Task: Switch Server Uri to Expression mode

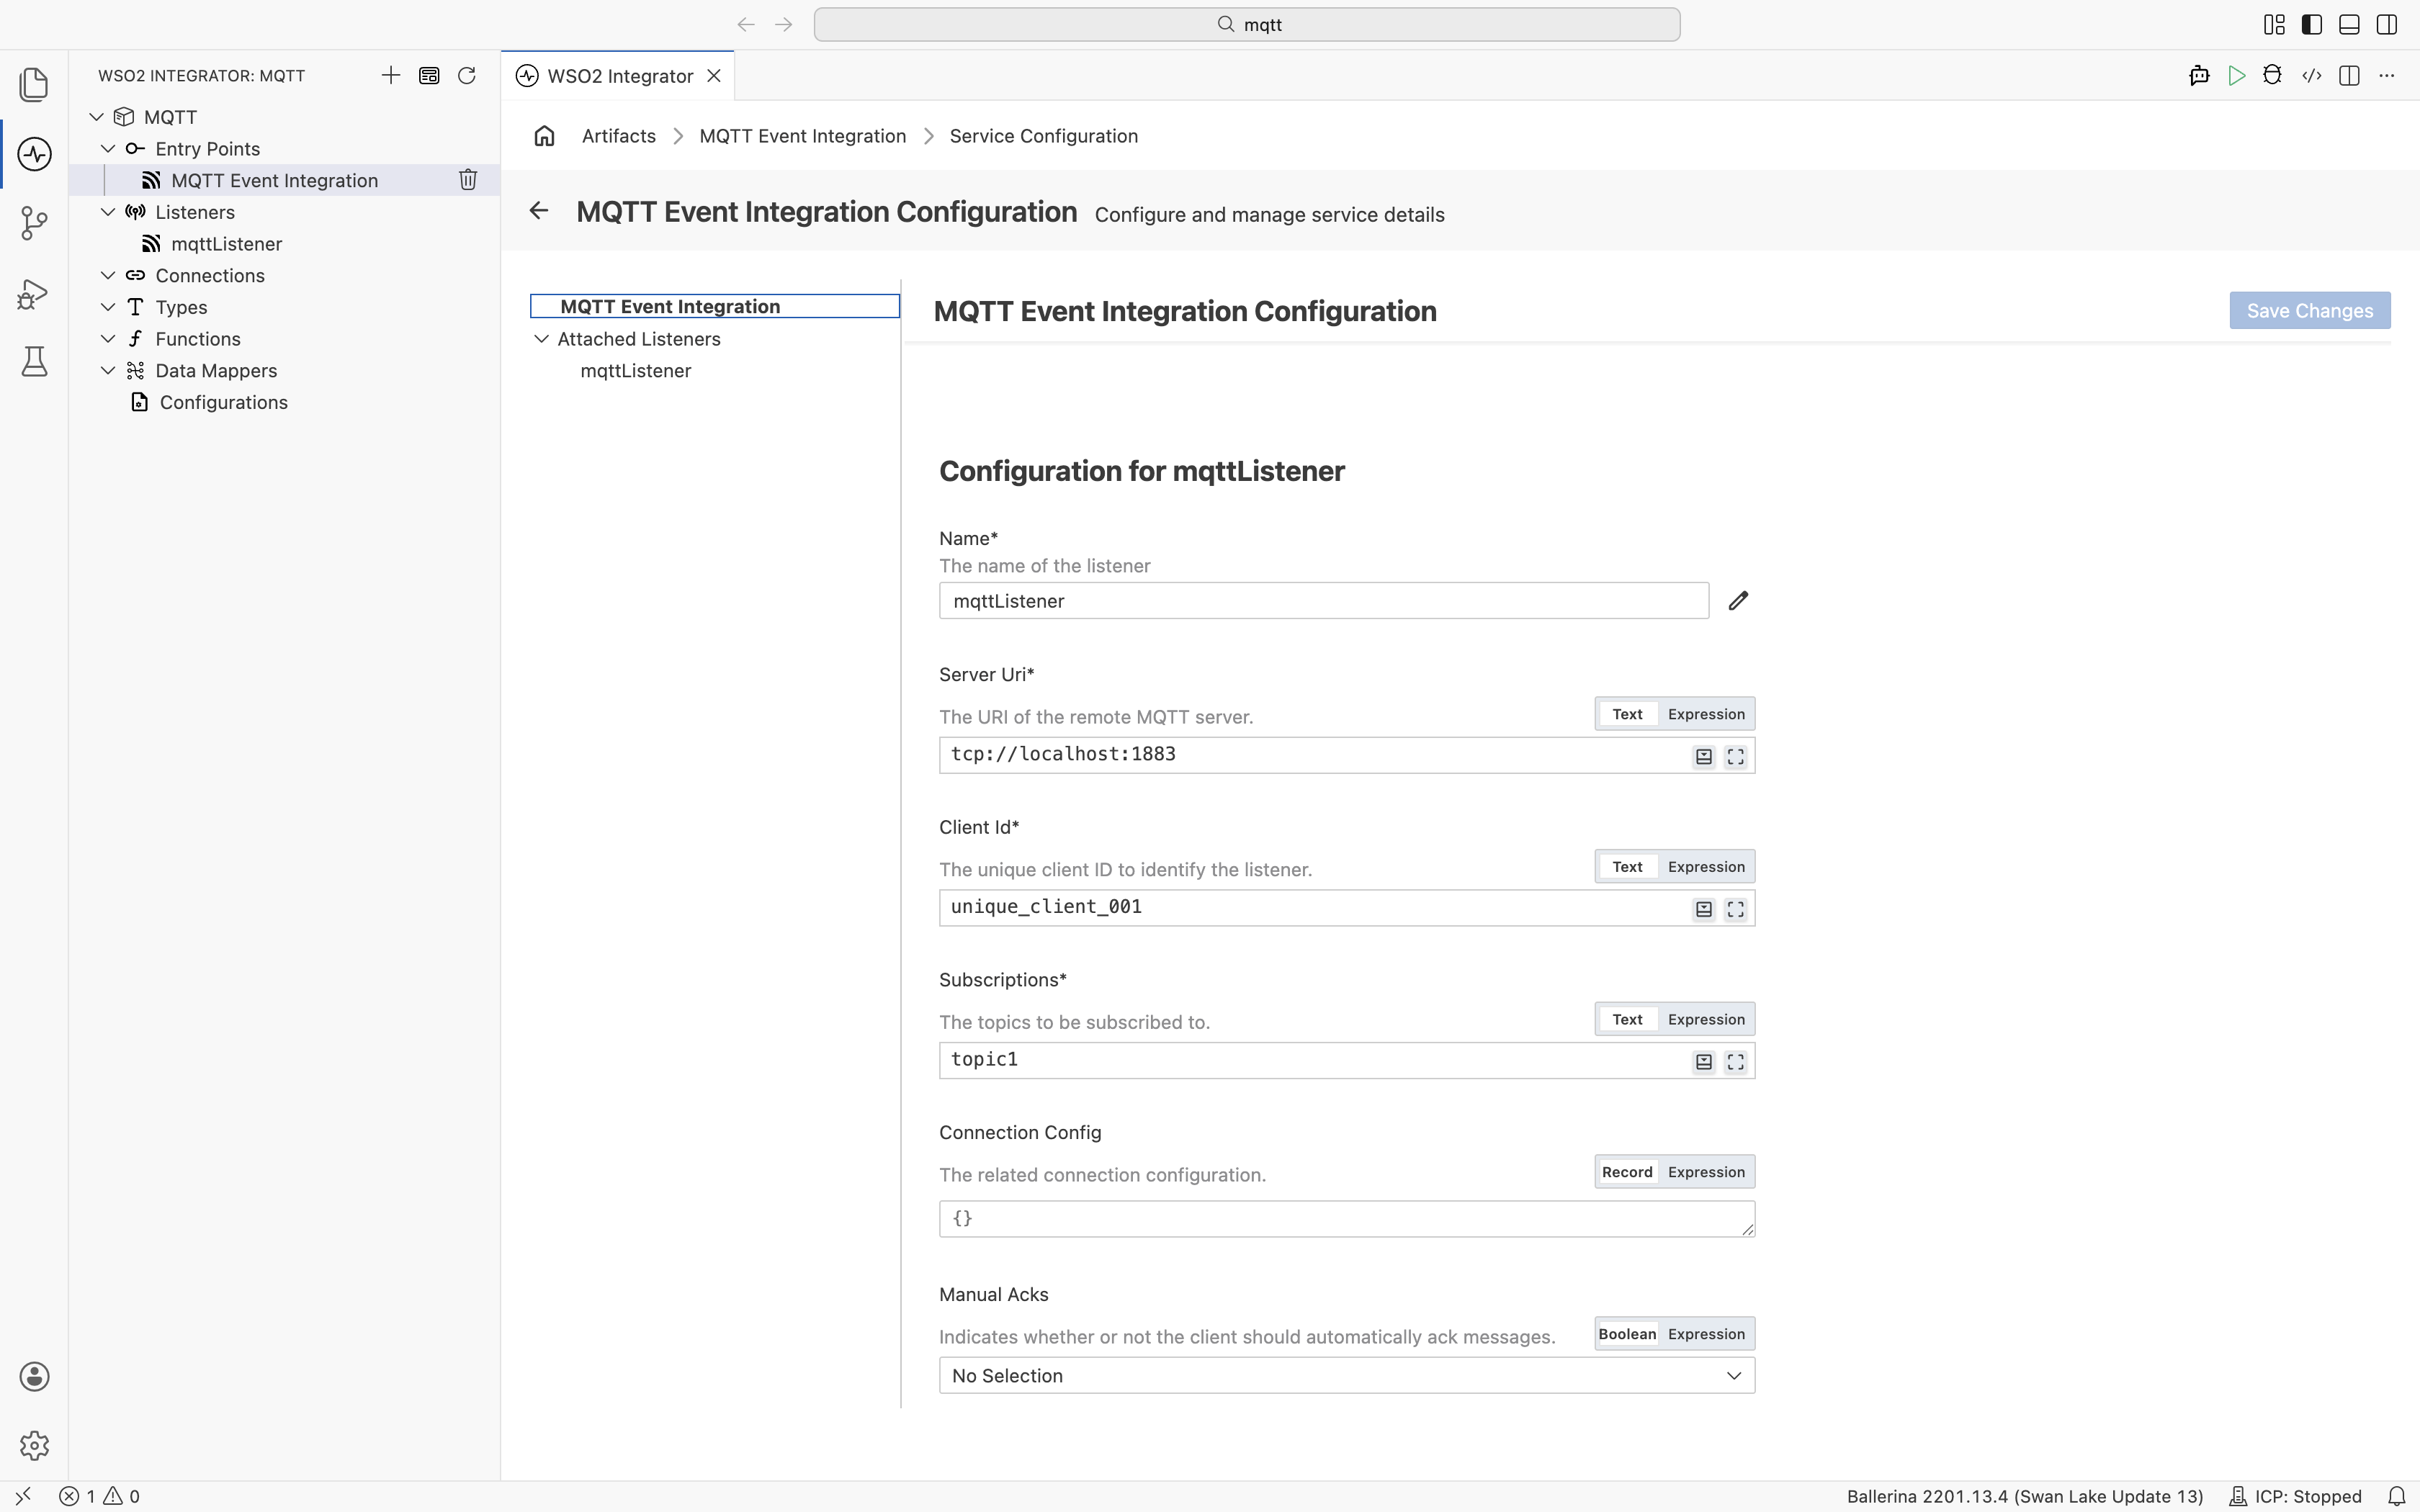Action: pyautogui.click(x=1706, y=714)
